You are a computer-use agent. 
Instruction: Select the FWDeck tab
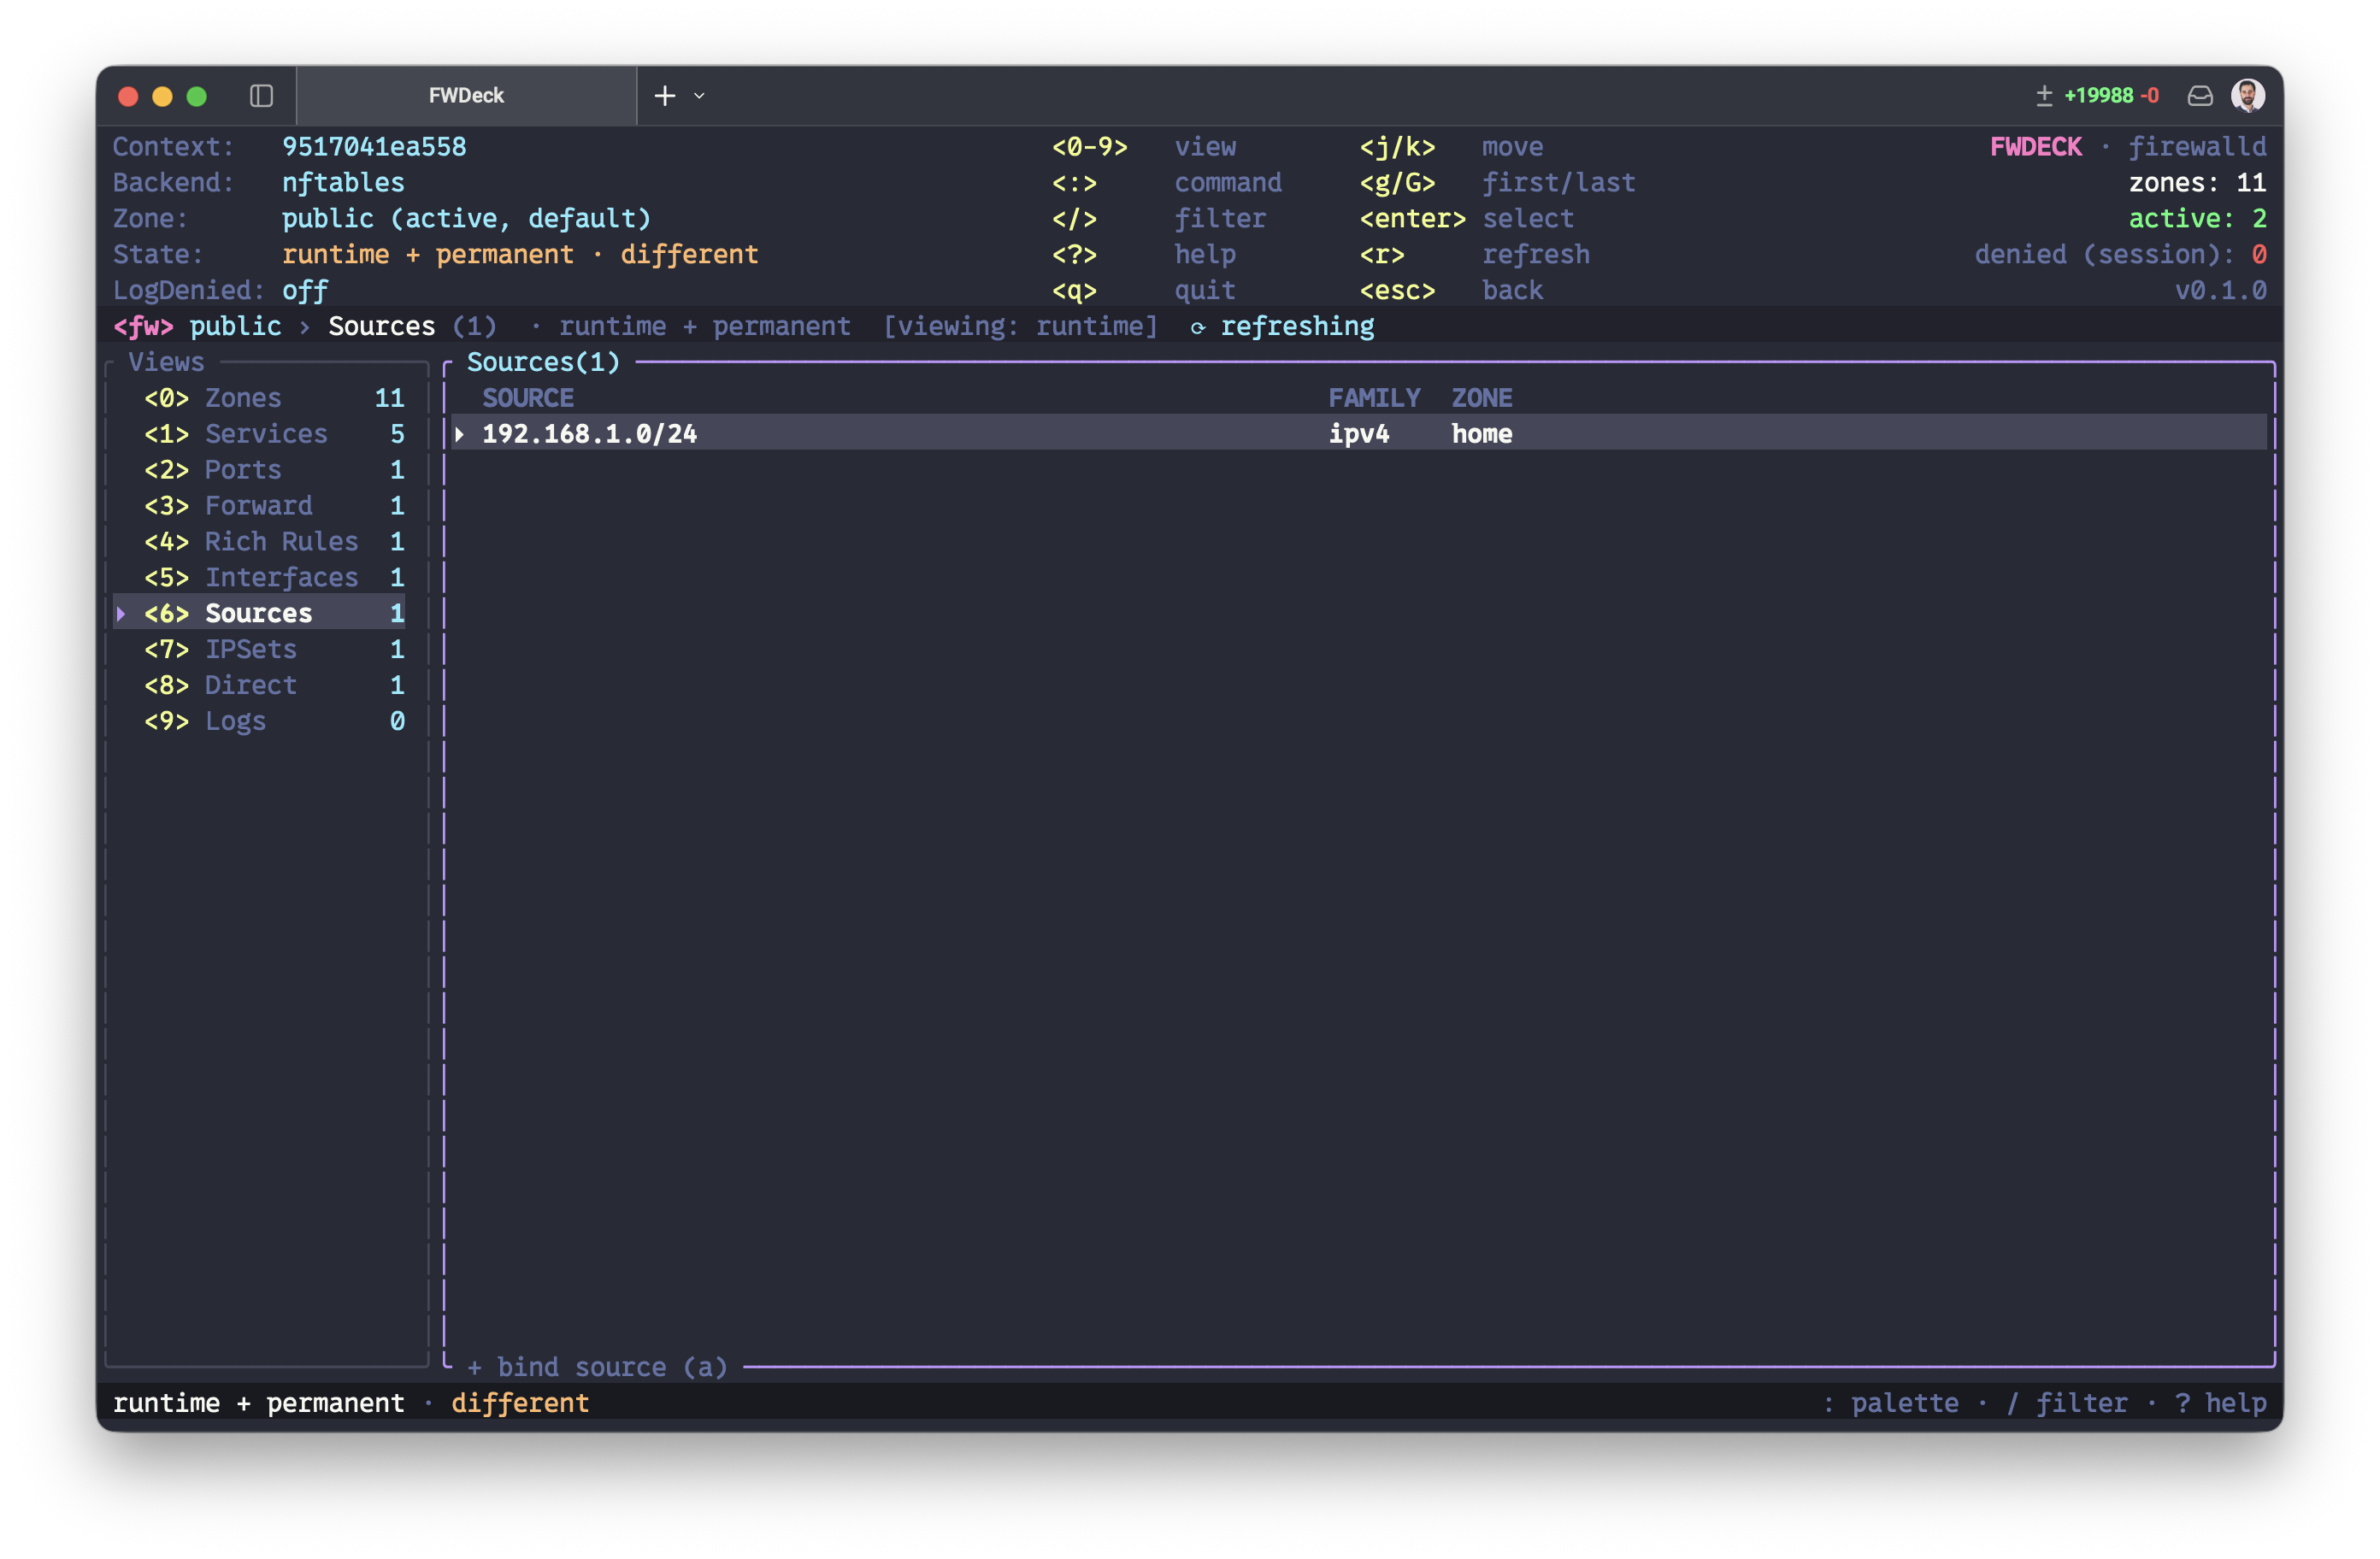(x=466, y=96)
